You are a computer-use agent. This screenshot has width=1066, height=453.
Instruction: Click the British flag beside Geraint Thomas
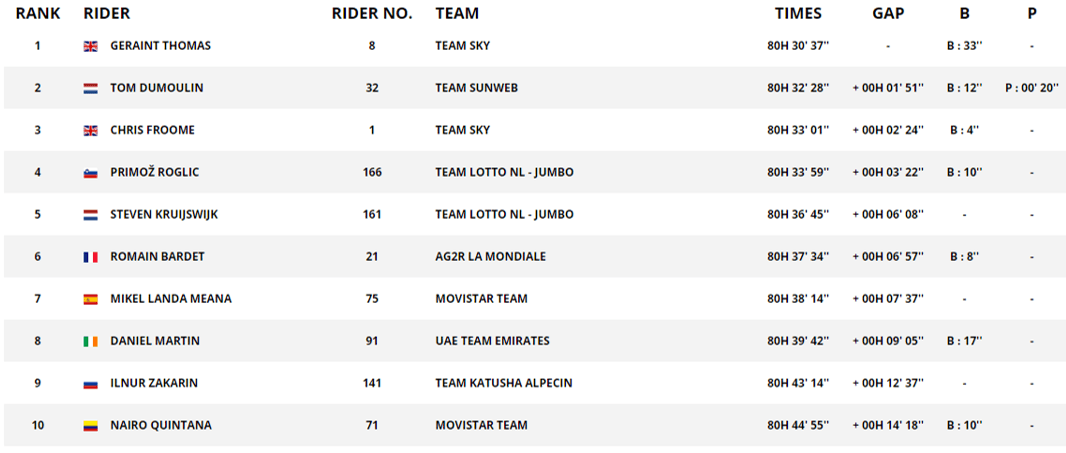[90, 46]
